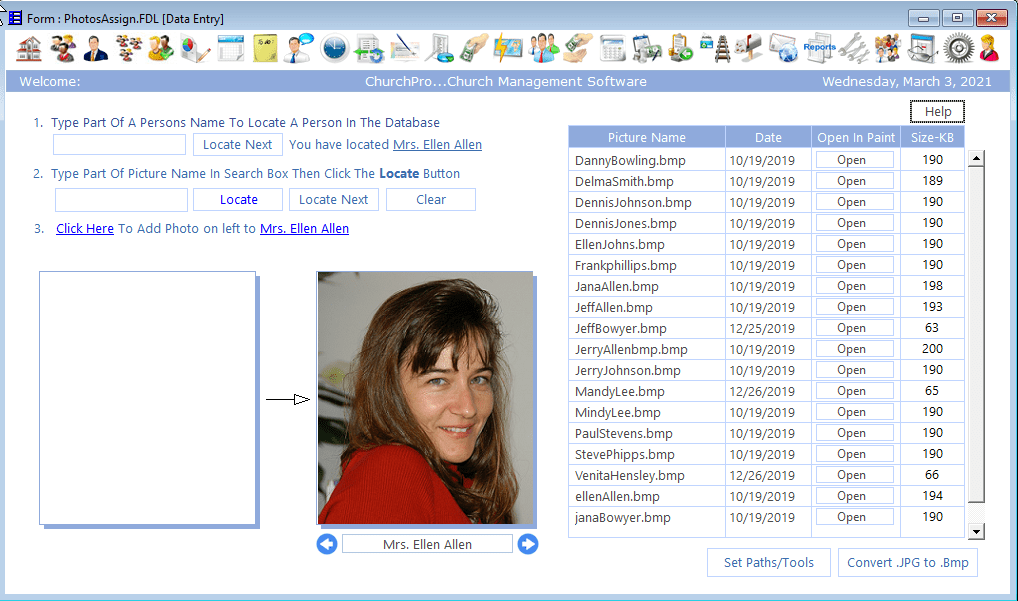The height and width of the screenshot is (601, 1018).
Task: Select the VenitaHensley.bmp picture name
Action: pos(629,475)
